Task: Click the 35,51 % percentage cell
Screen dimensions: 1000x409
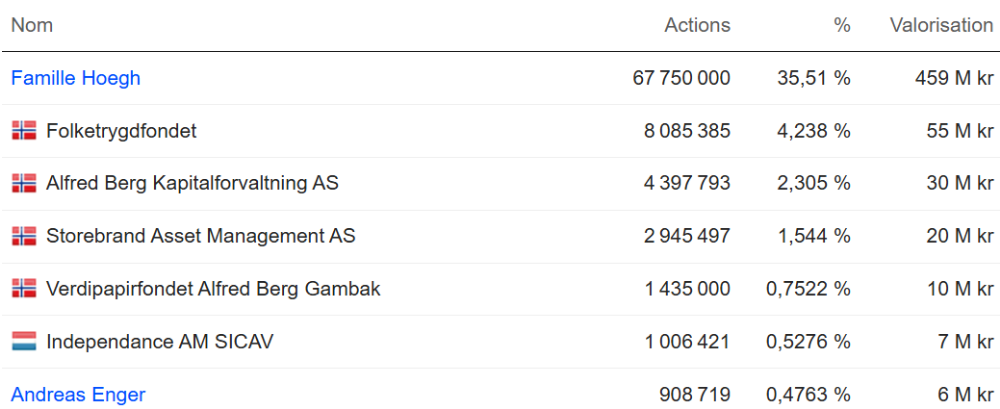Action: 813,78
